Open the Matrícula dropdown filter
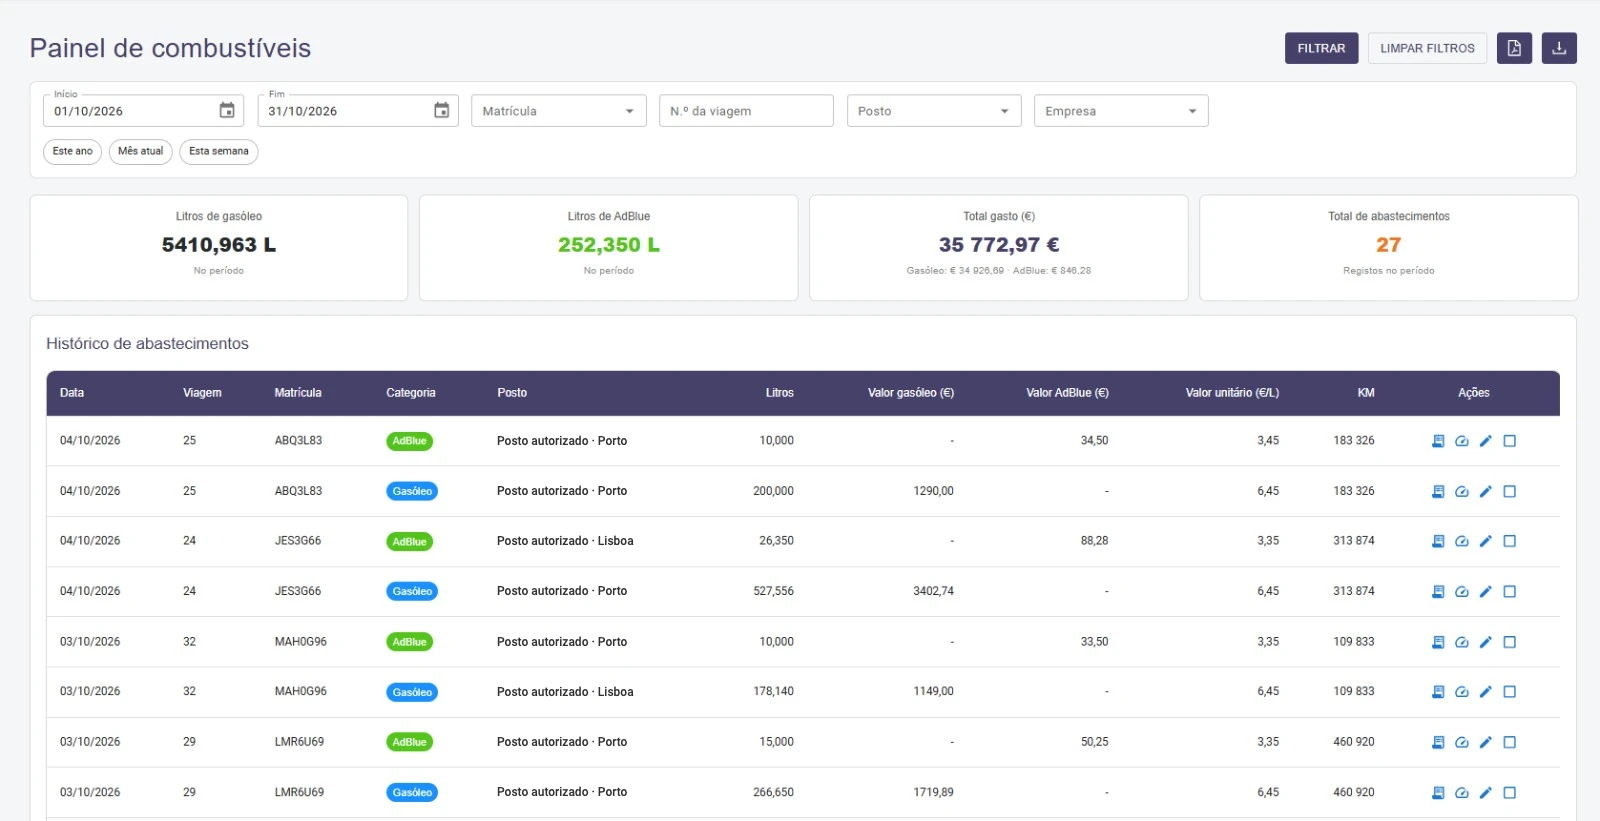The height and width of the screenshot is (821, 1600). [x=559, y=111]
